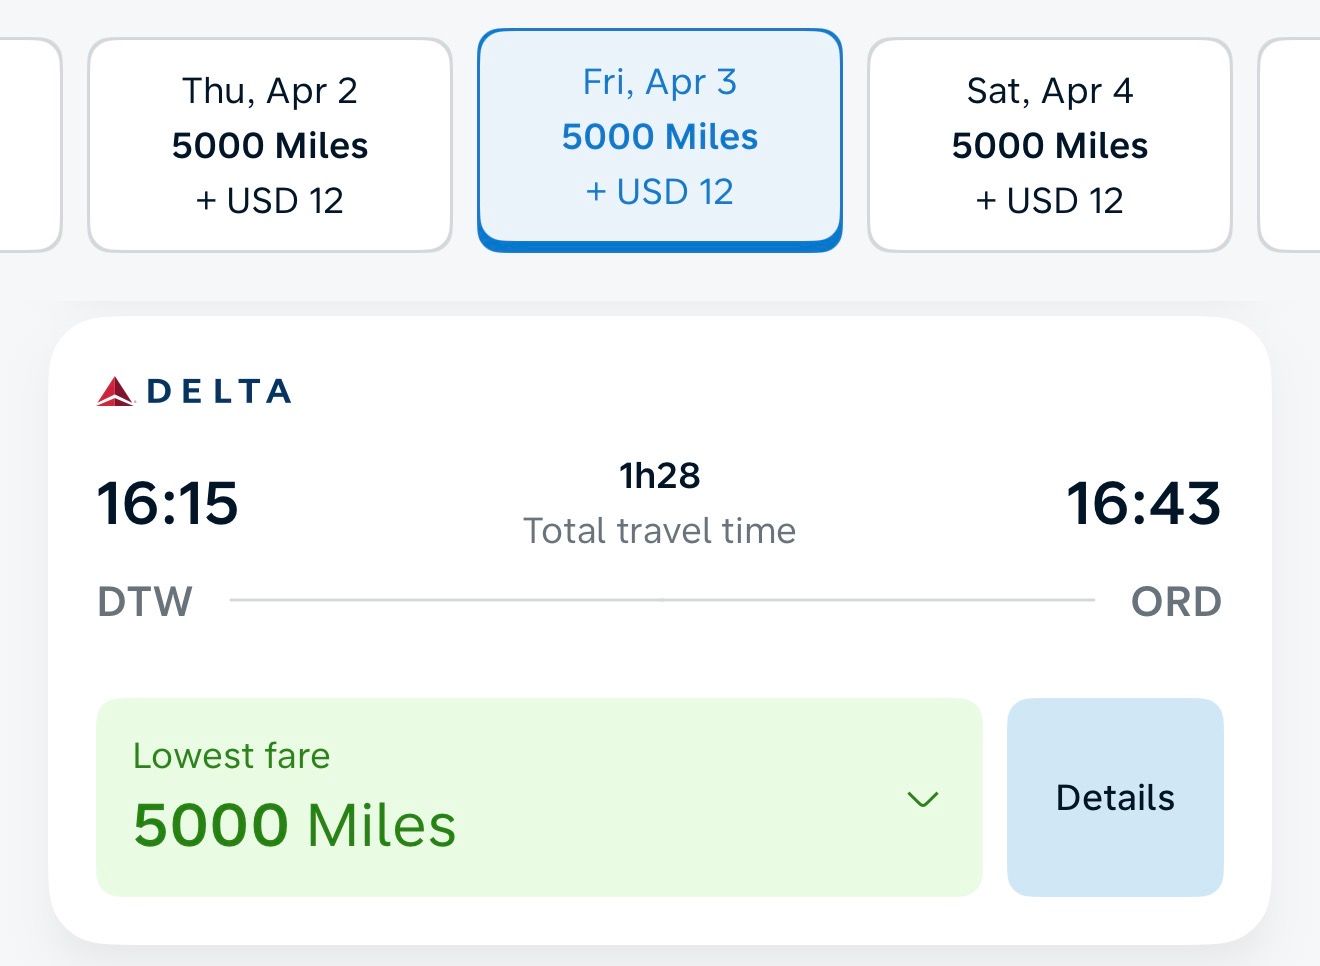Click the Total travel time label

coord(660,531)
